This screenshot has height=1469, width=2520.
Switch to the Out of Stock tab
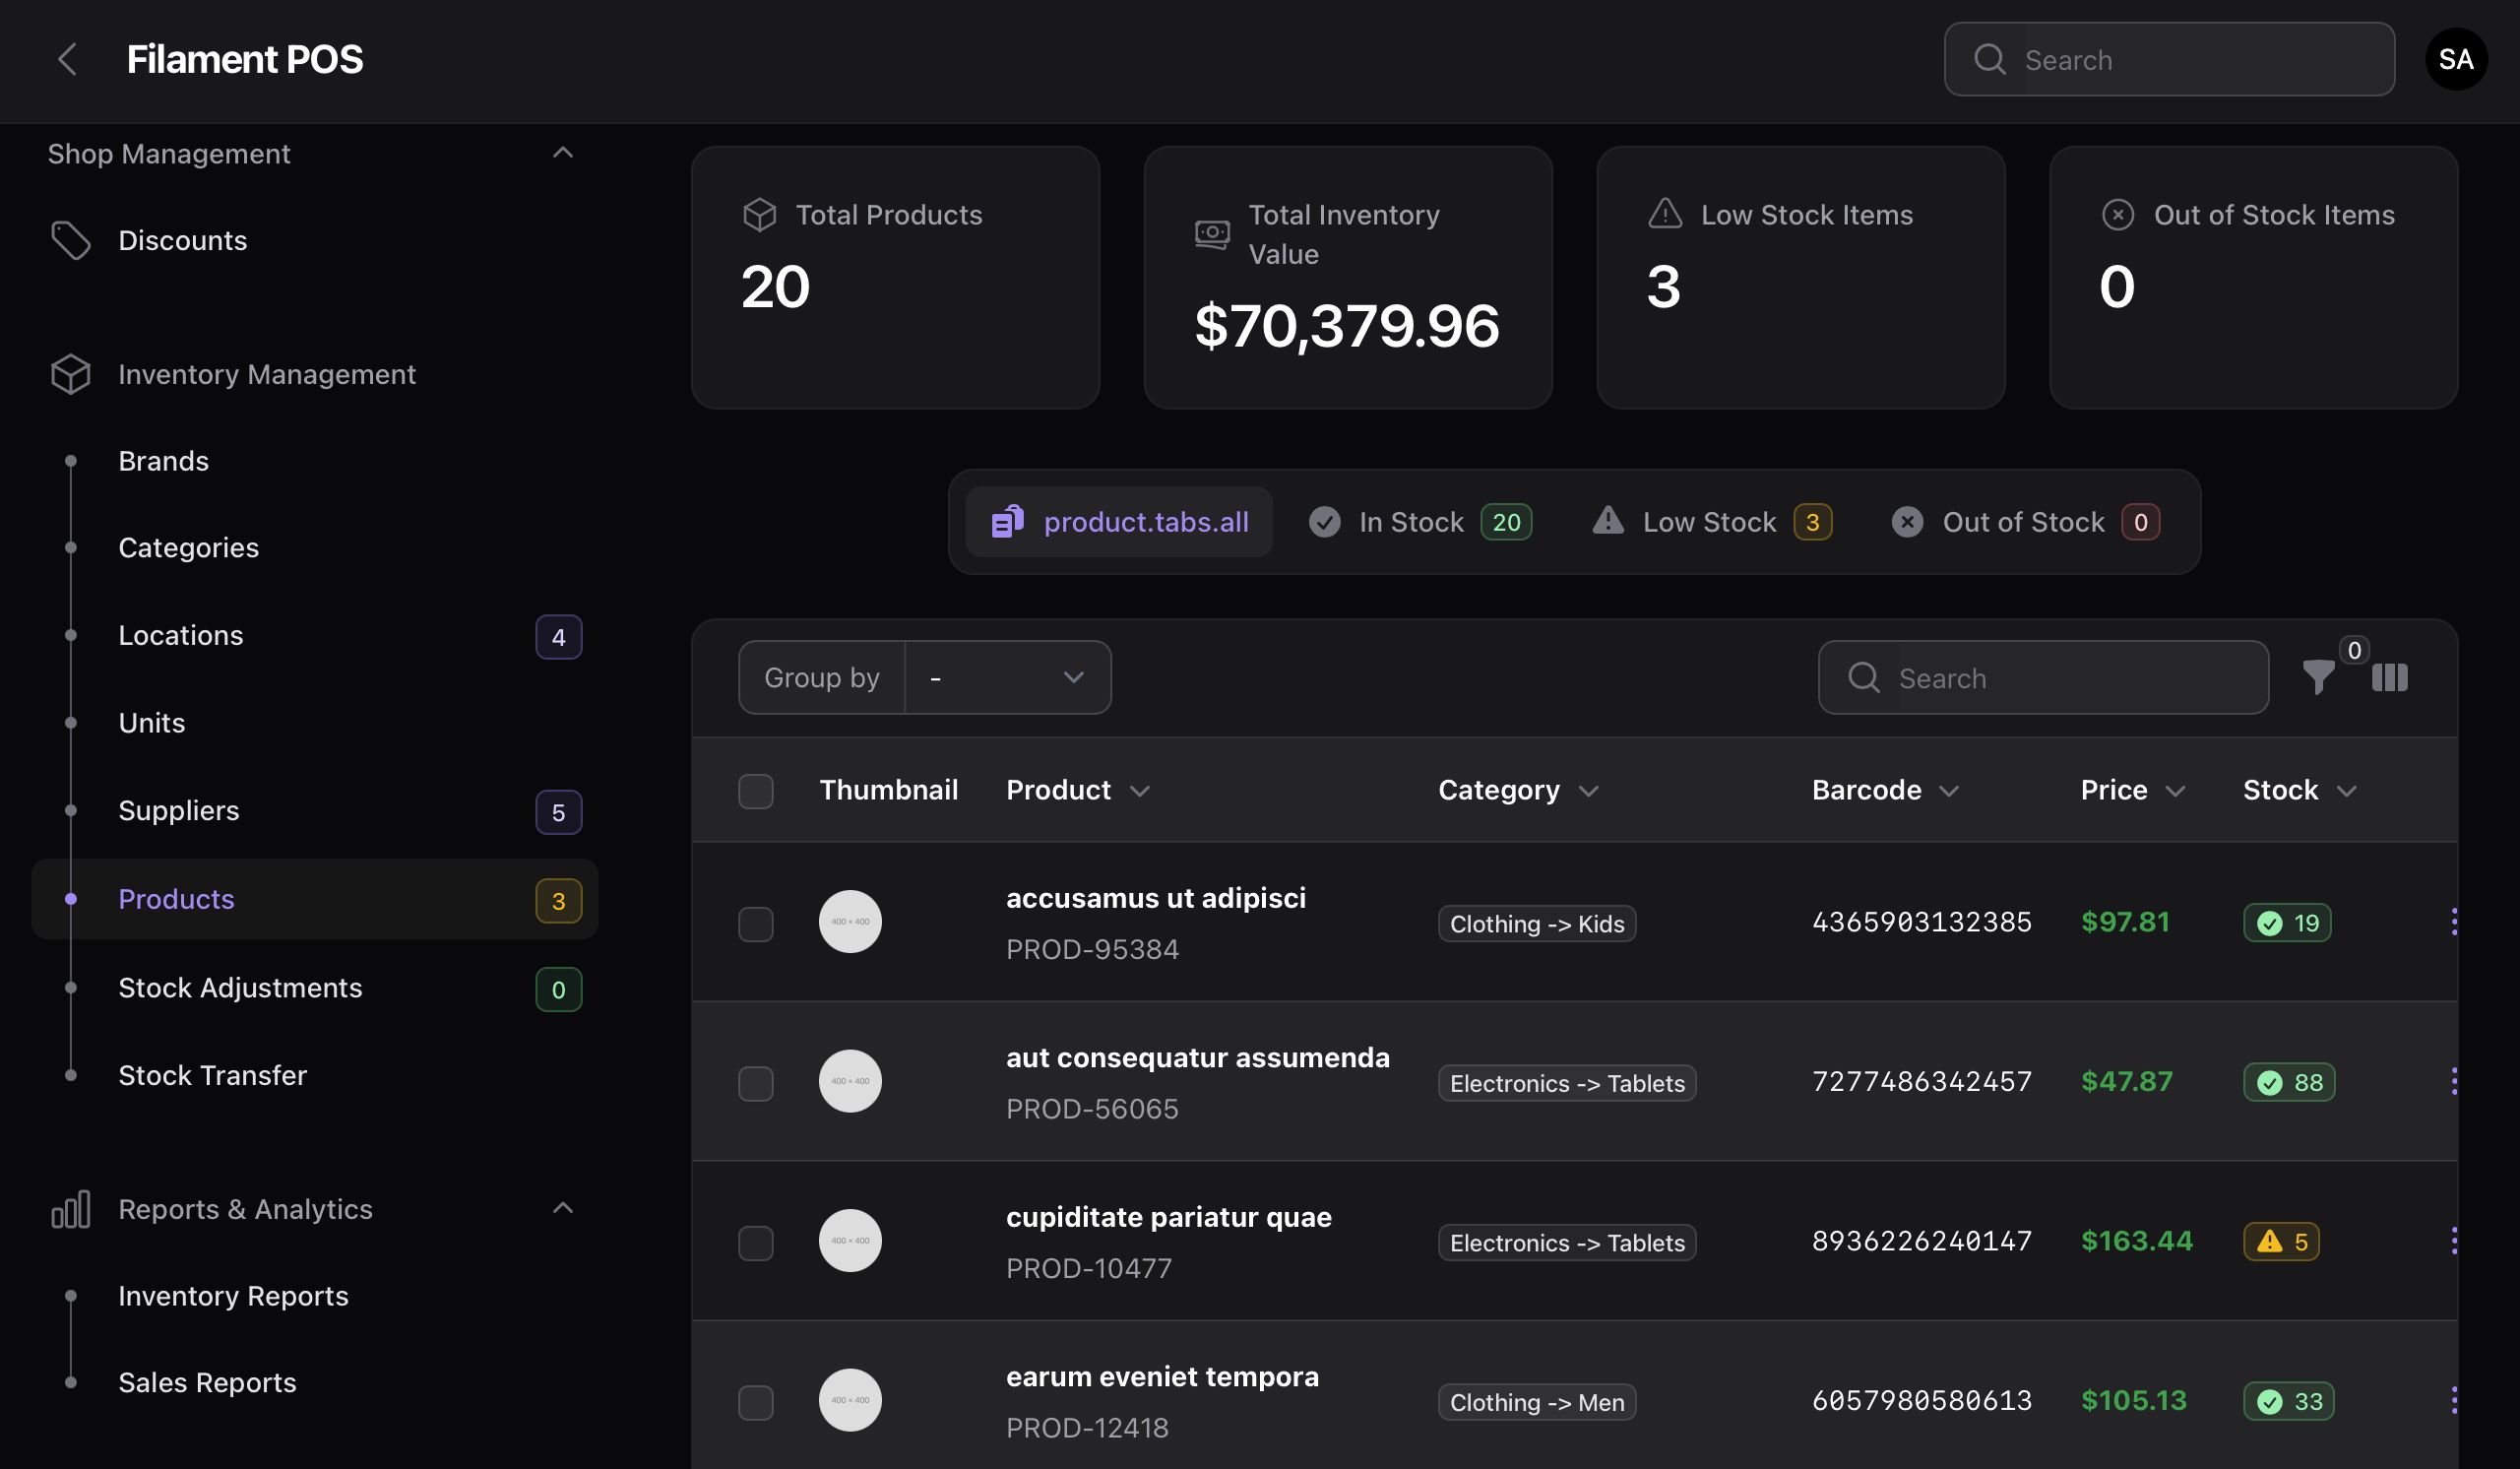[x=2023, y=522]
